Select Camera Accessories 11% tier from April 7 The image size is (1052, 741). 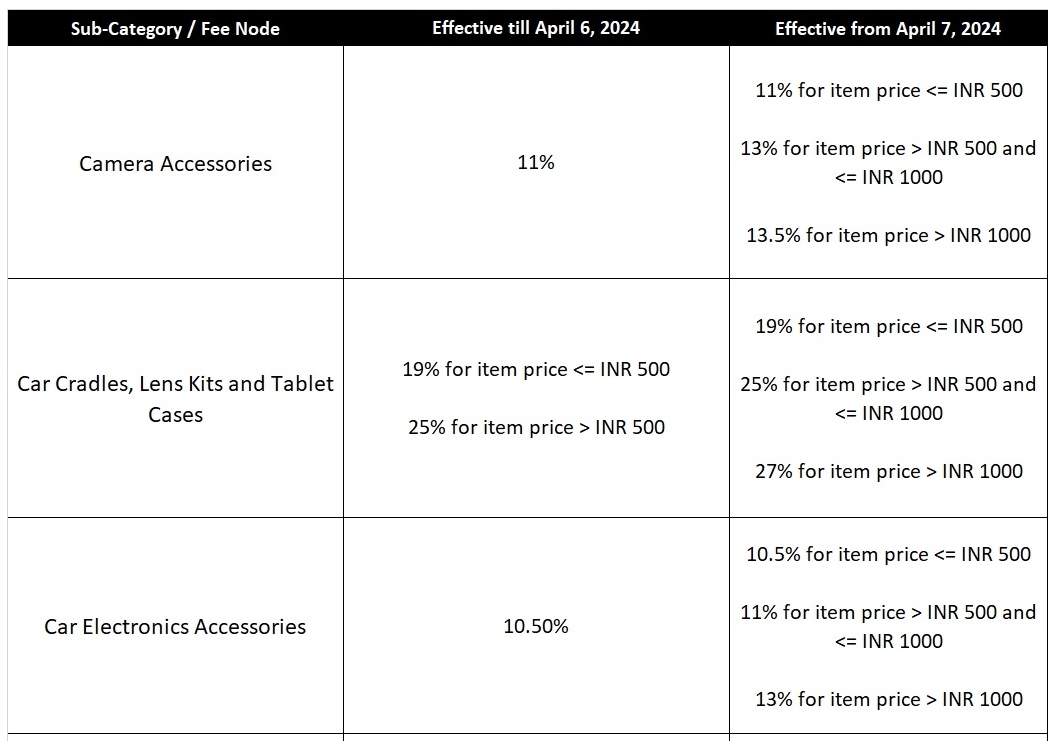pyautogui.click(x=888, y=90)
